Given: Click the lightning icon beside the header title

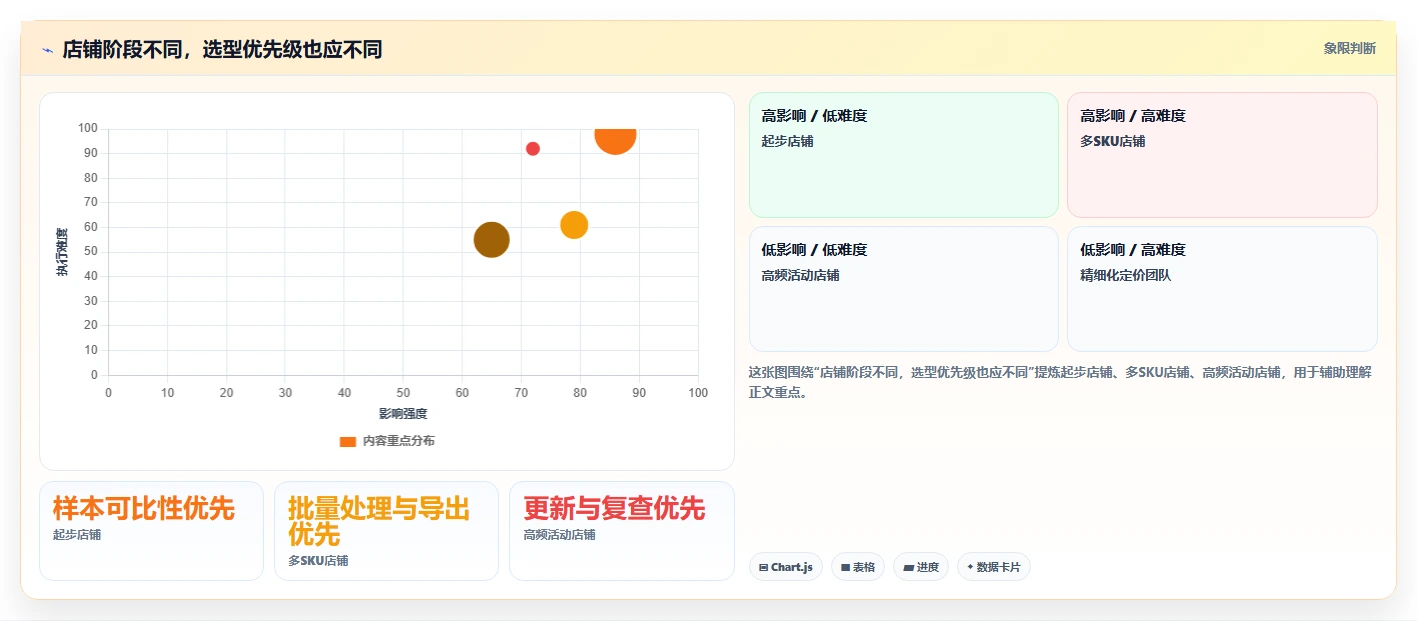Looking at the screenshot, I should (47, 50).
